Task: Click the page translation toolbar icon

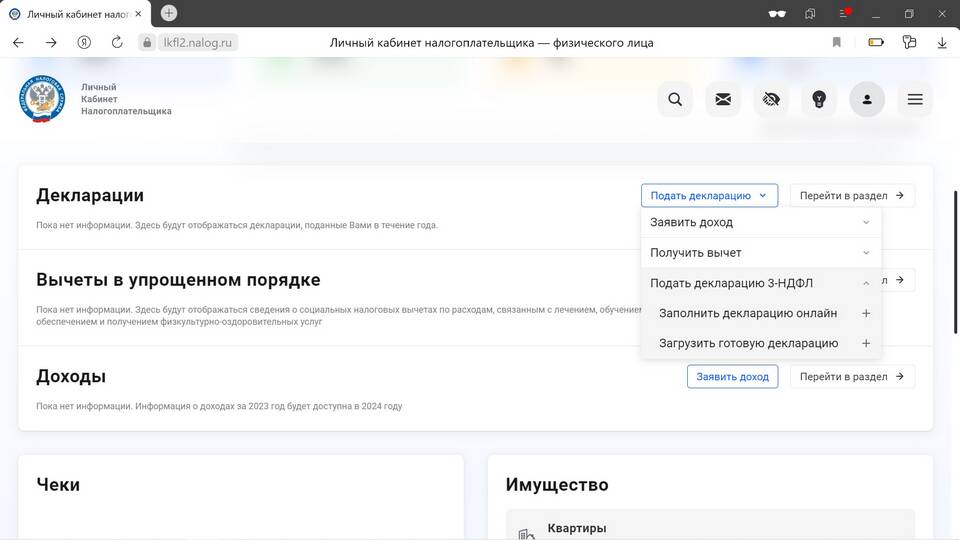Action: (909, 42)
